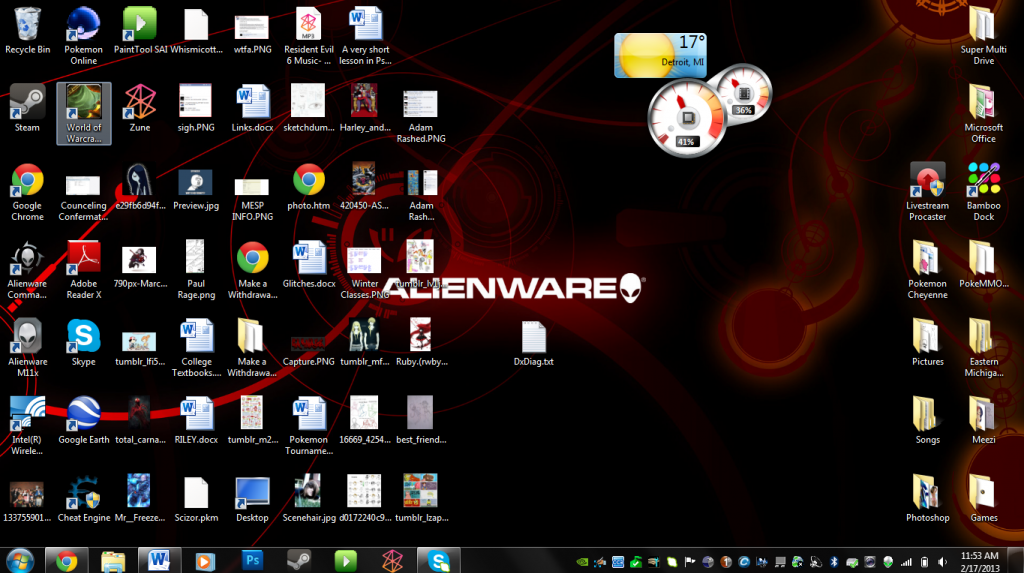
Task: Open the Pictures folder
Action: click(x=927, y=343)
